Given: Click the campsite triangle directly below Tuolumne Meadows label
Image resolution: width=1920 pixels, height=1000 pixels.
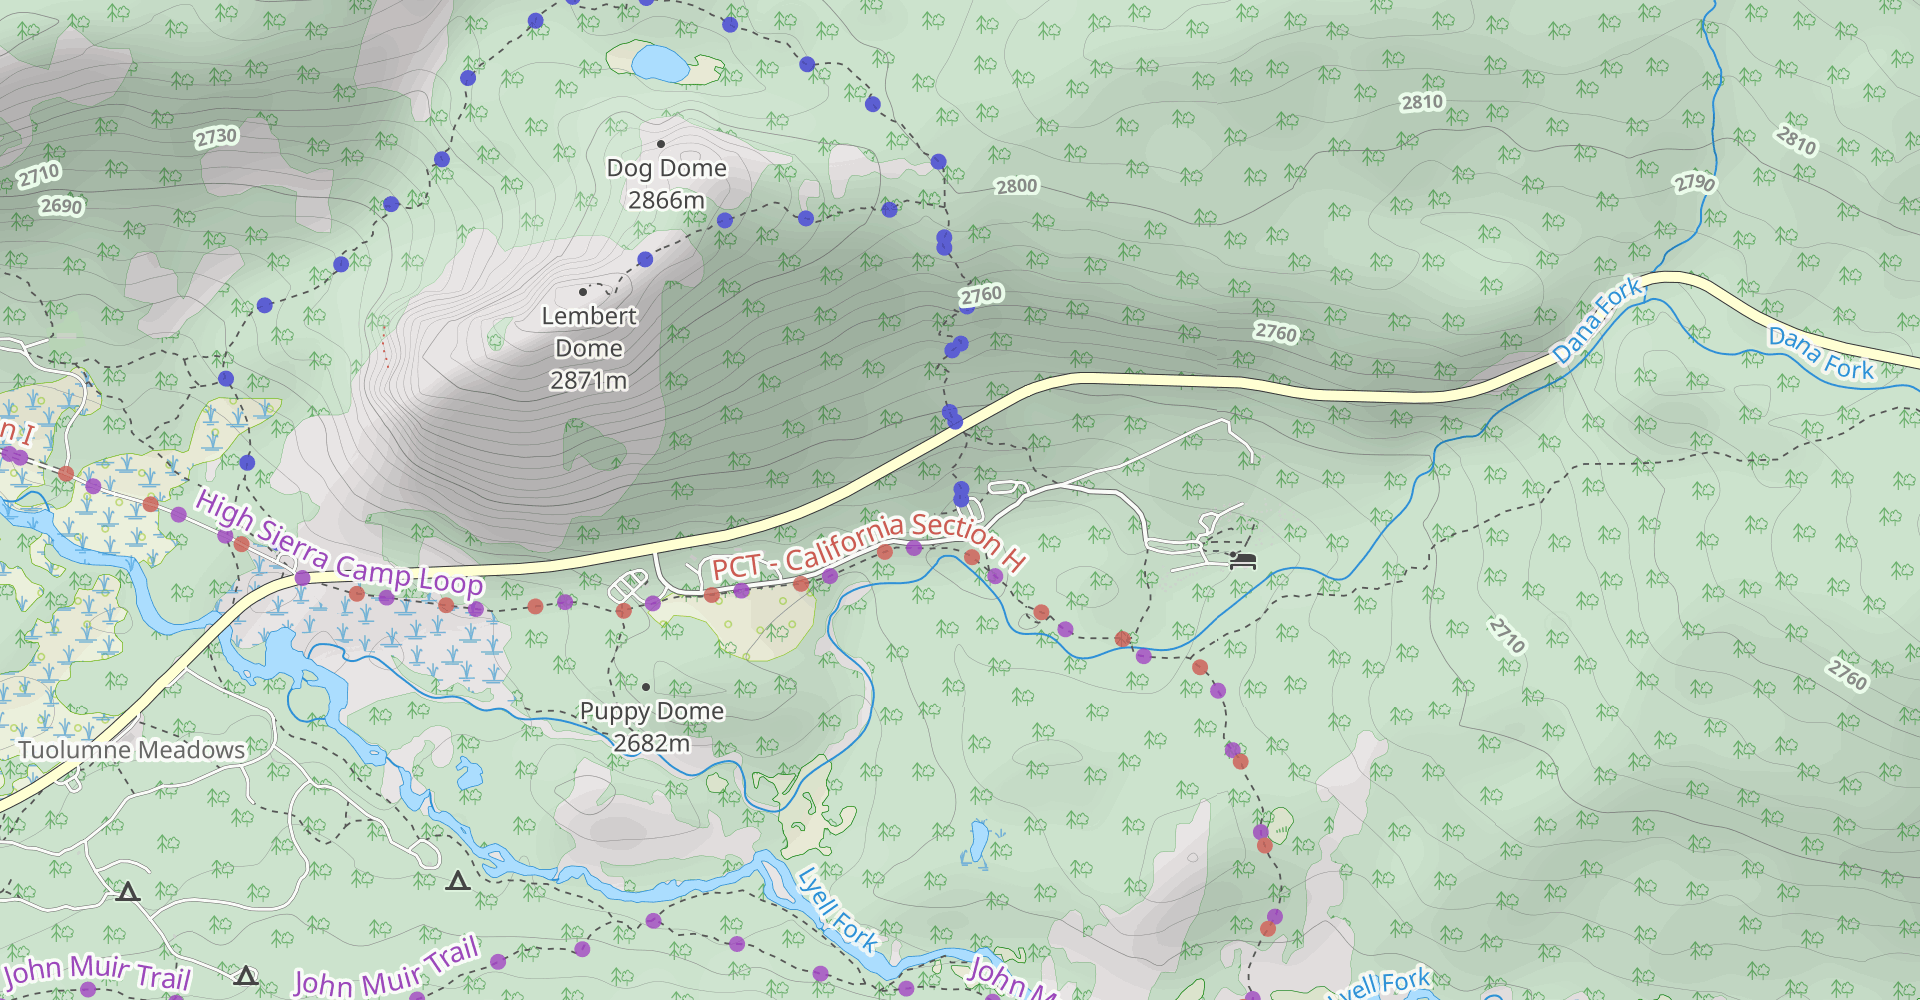Looking at the screenshot, I should tap(127, 891).
